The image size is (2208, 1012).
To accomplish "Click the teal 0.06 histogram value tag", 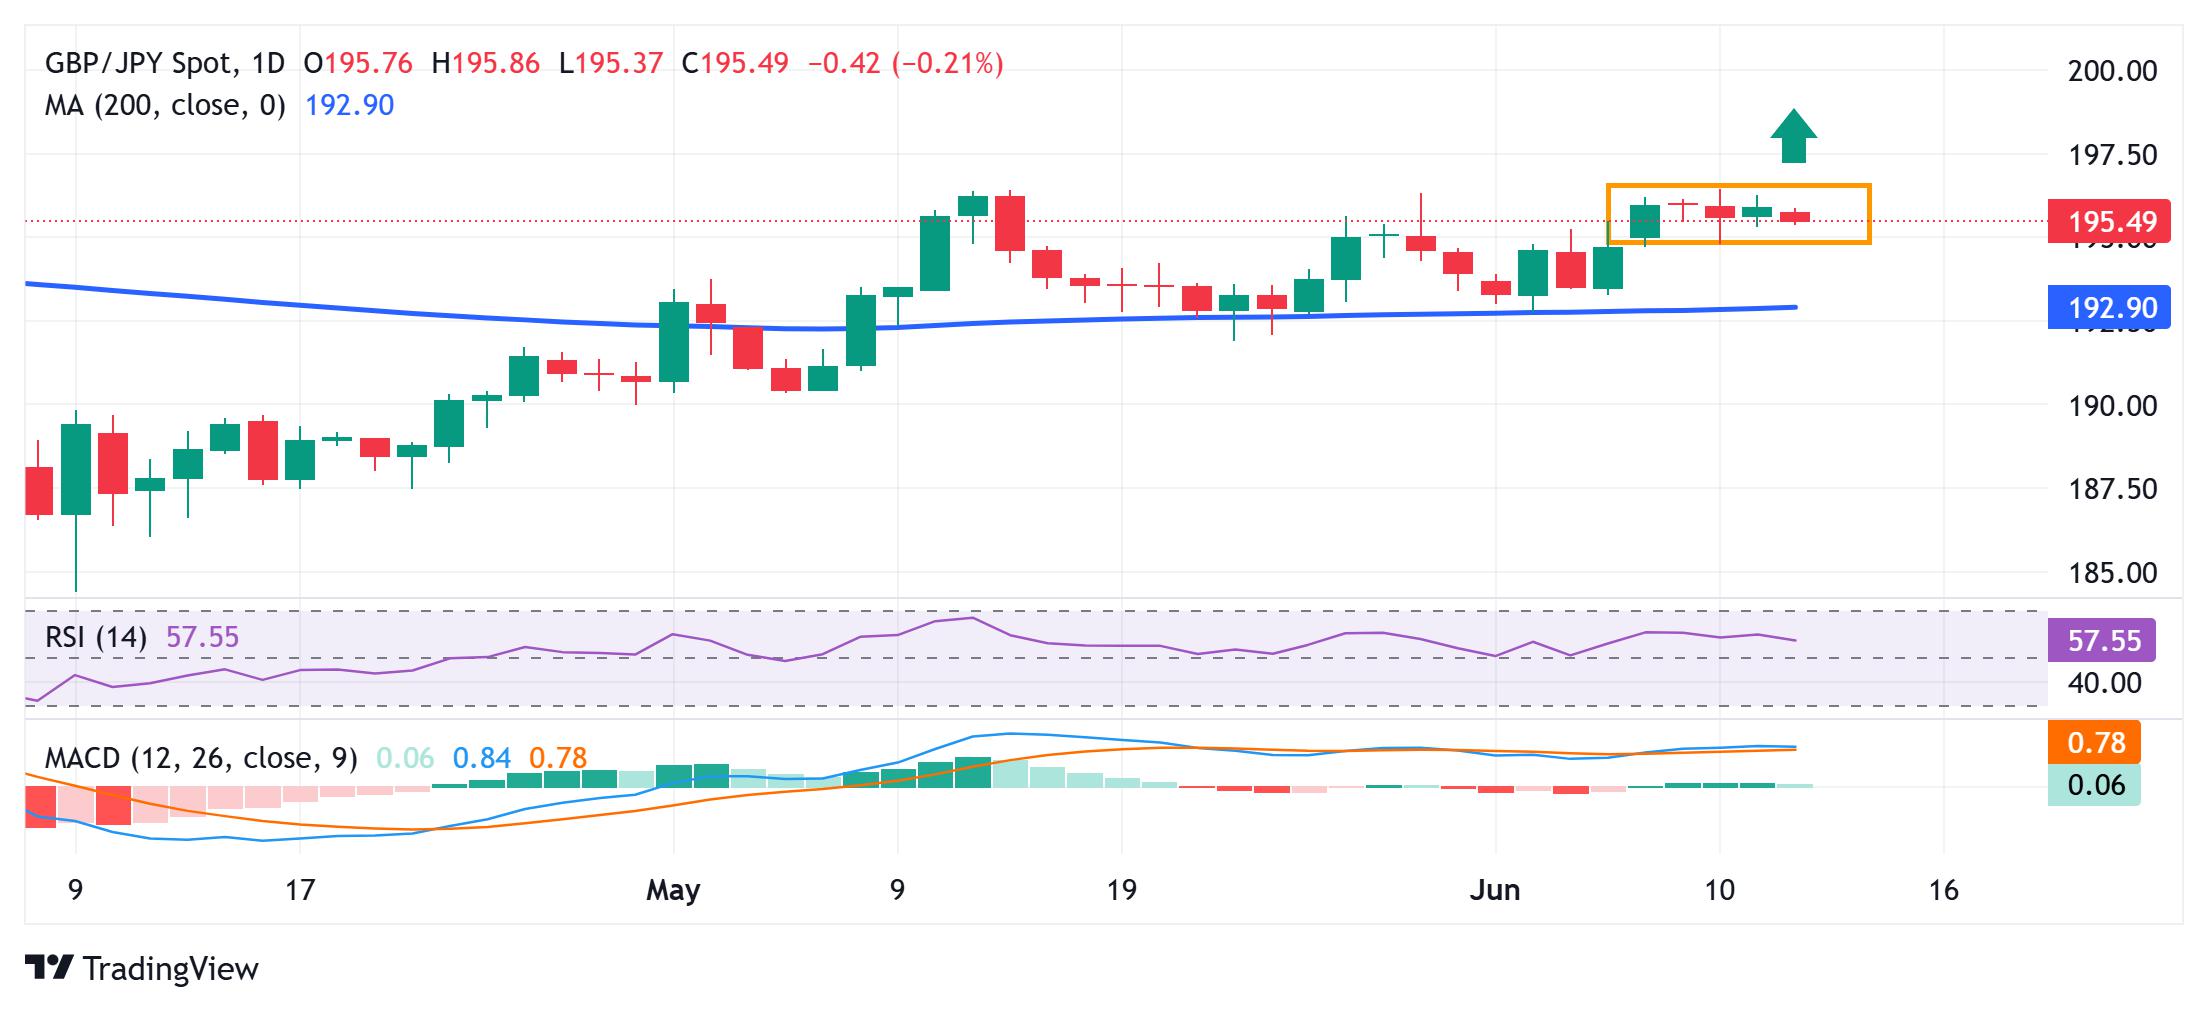I will [x=2094, y=785].
